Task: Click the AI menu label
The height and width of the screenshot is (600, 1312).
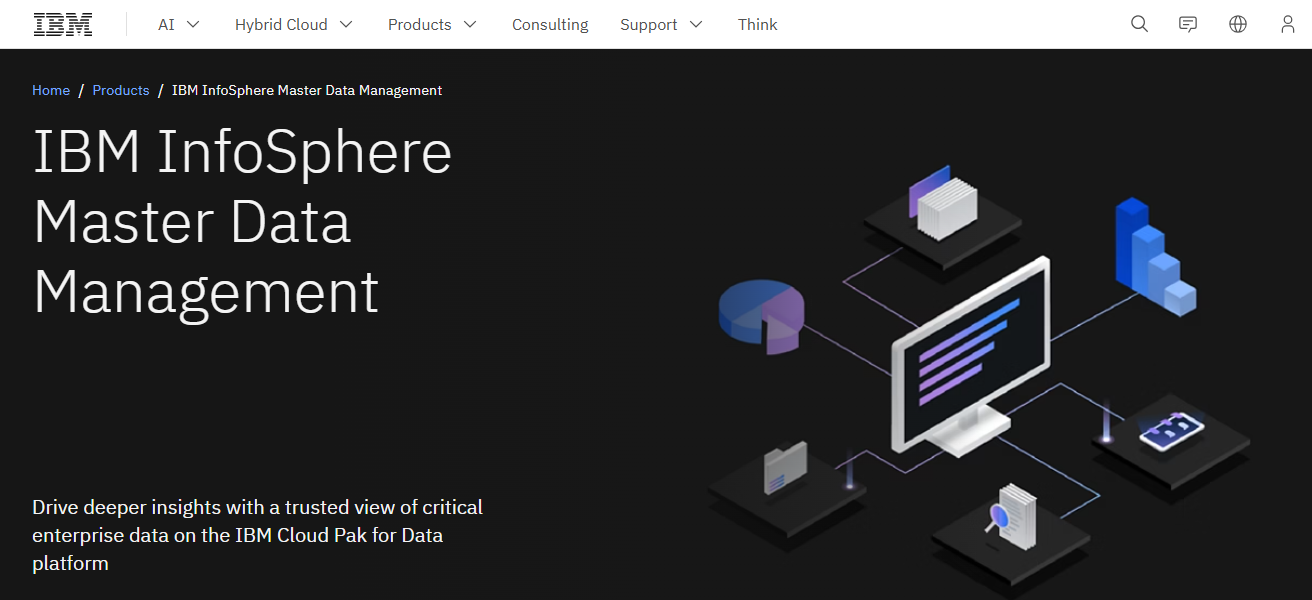Action: [x=167, y=24]
